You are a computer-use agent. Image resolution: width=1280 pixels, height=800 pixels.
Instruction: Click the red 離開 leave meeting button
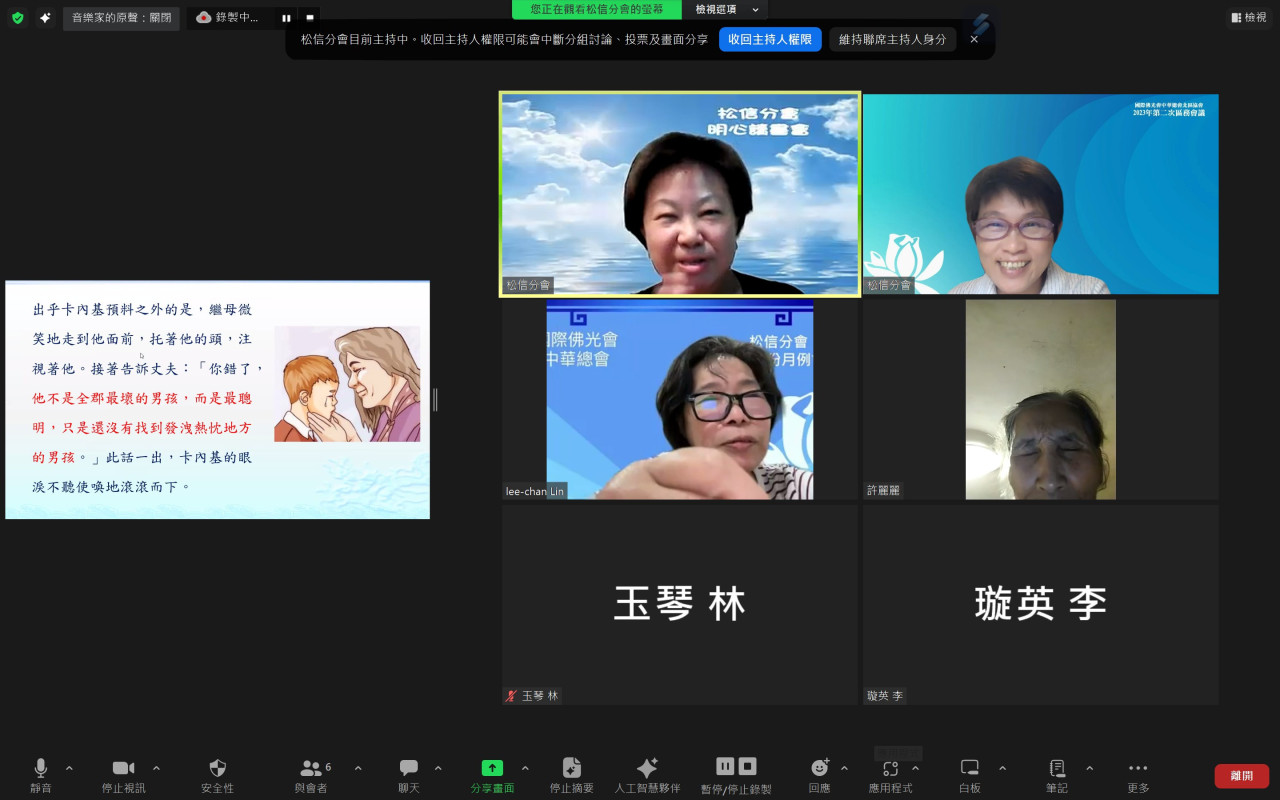coord(1241,776)
